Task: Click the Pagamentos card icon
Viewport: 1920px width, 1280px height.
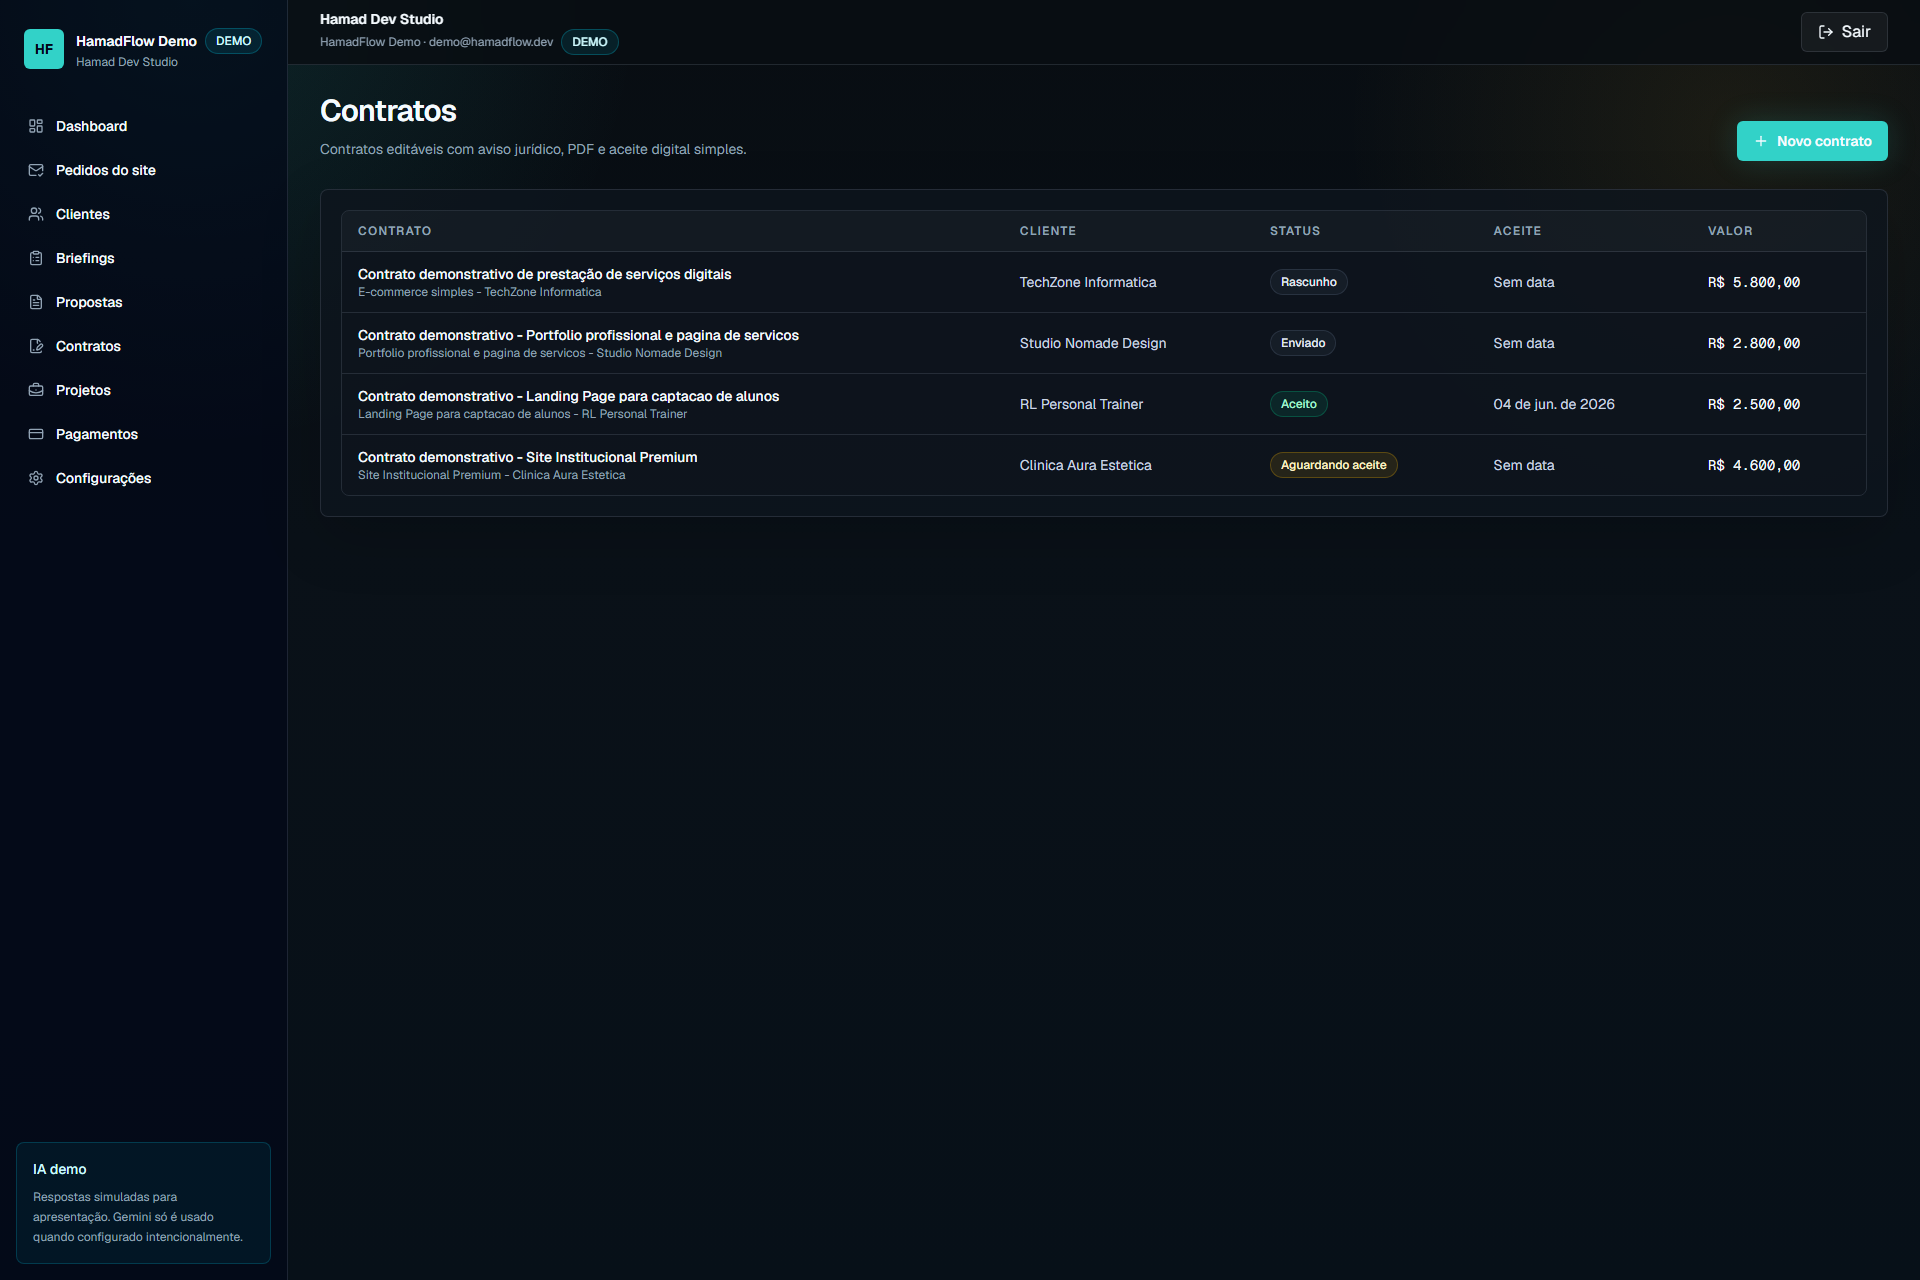Action: 36,434
